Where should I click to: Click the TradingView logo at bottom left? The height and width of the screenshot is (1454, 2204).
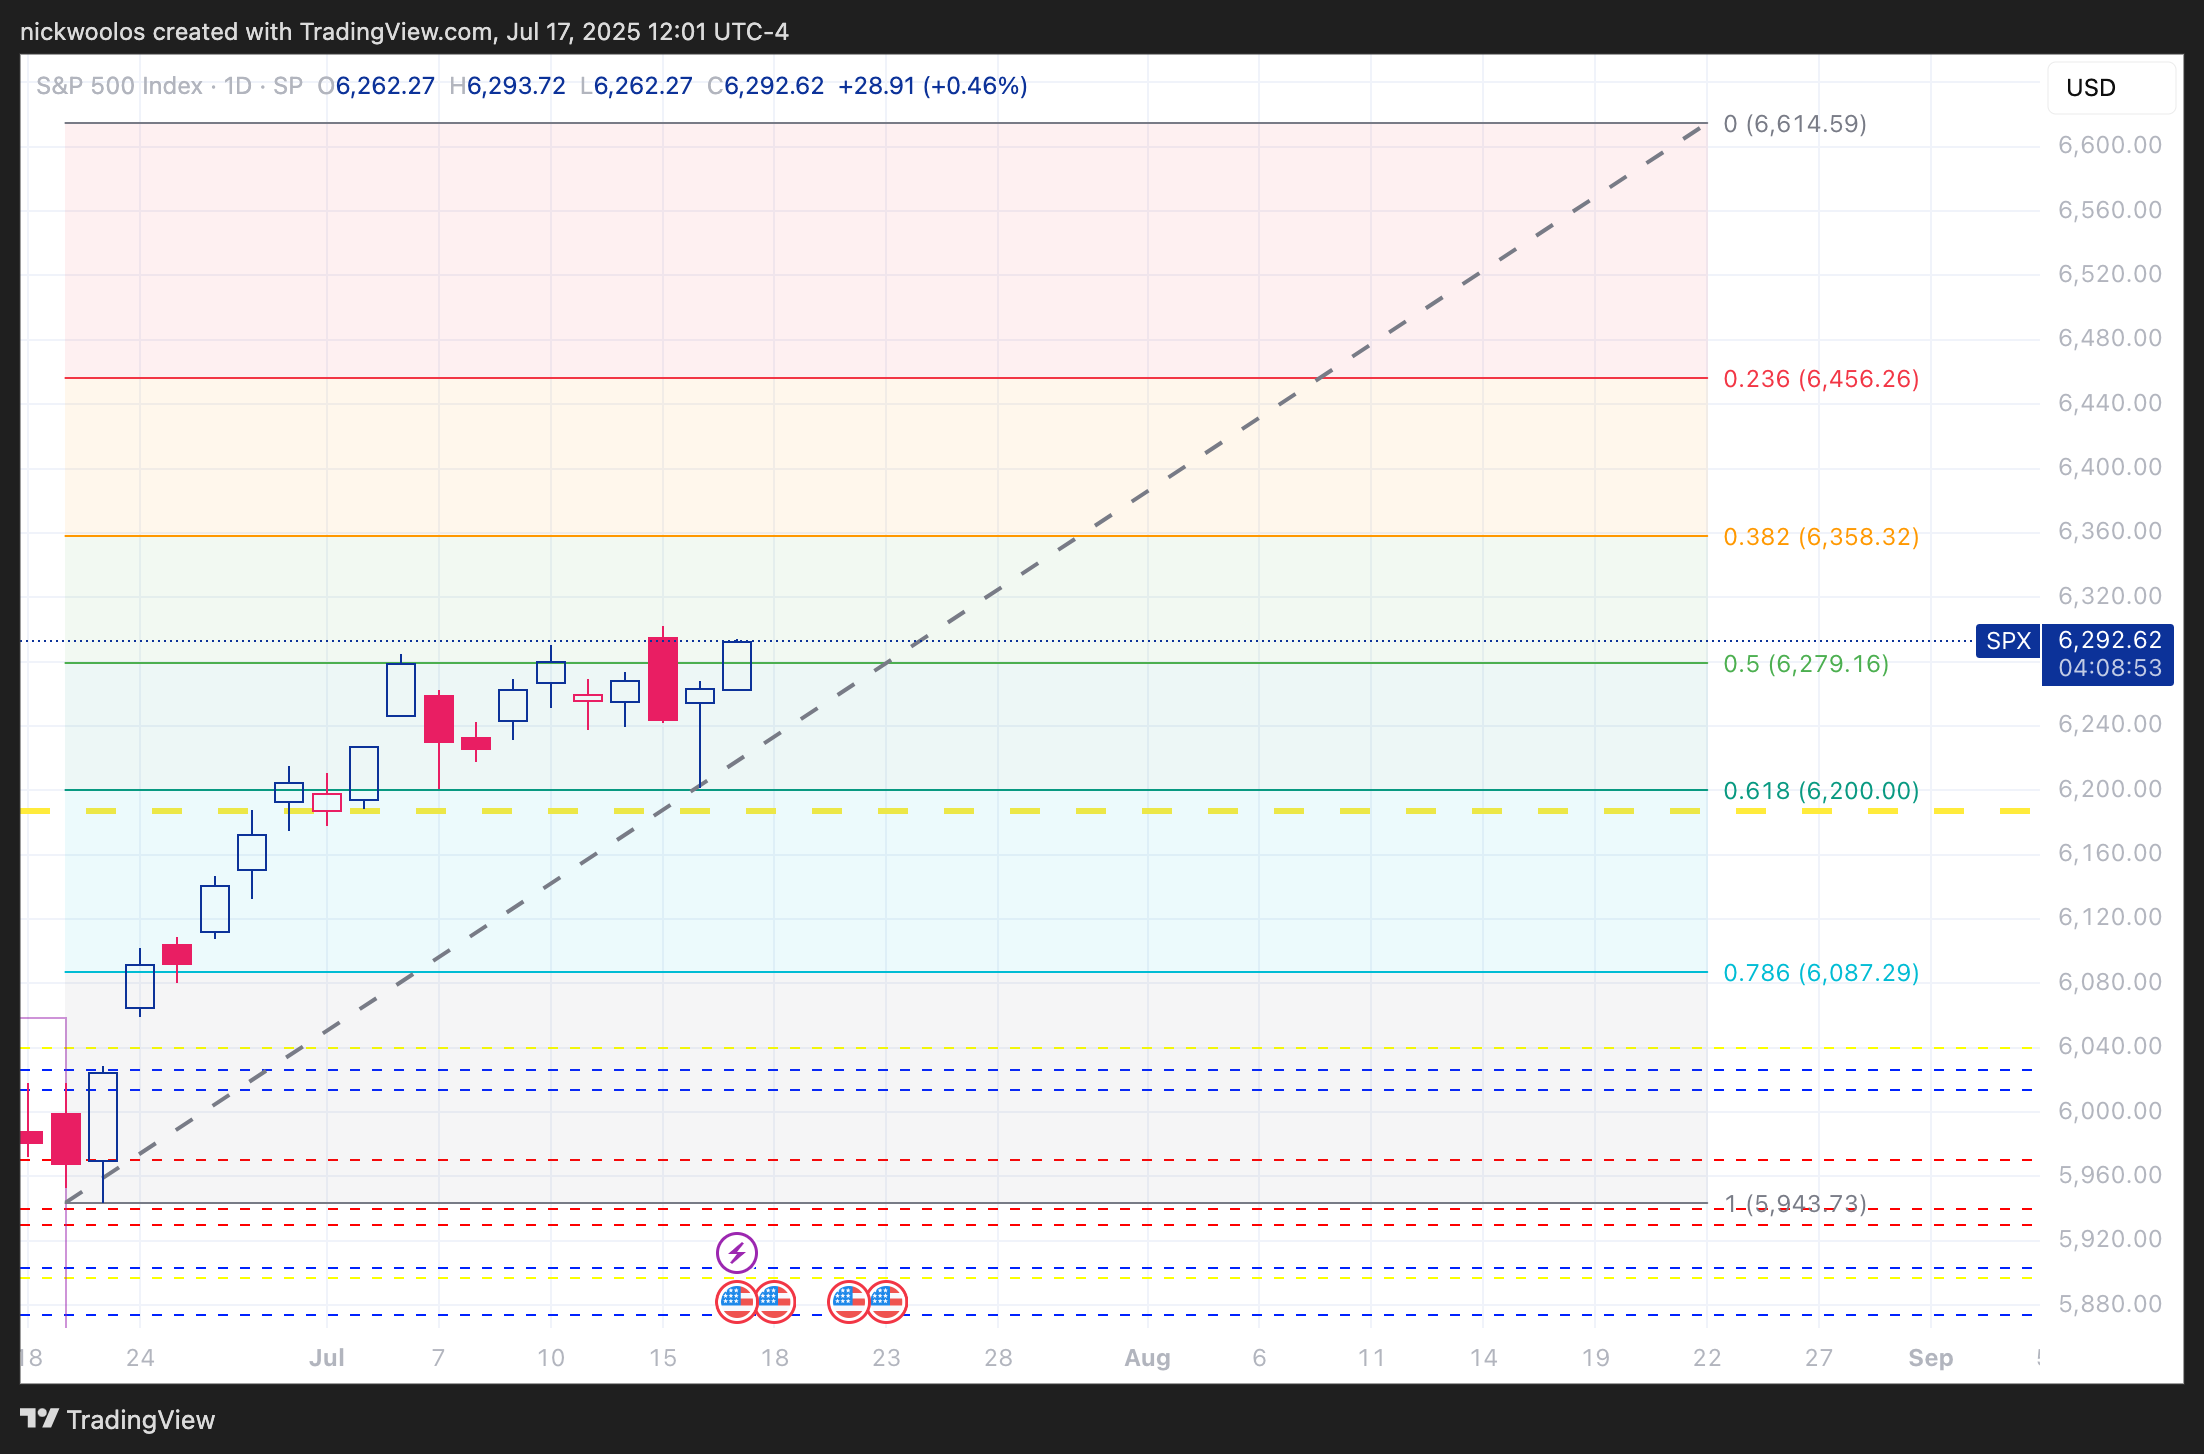pos(118,1419)
